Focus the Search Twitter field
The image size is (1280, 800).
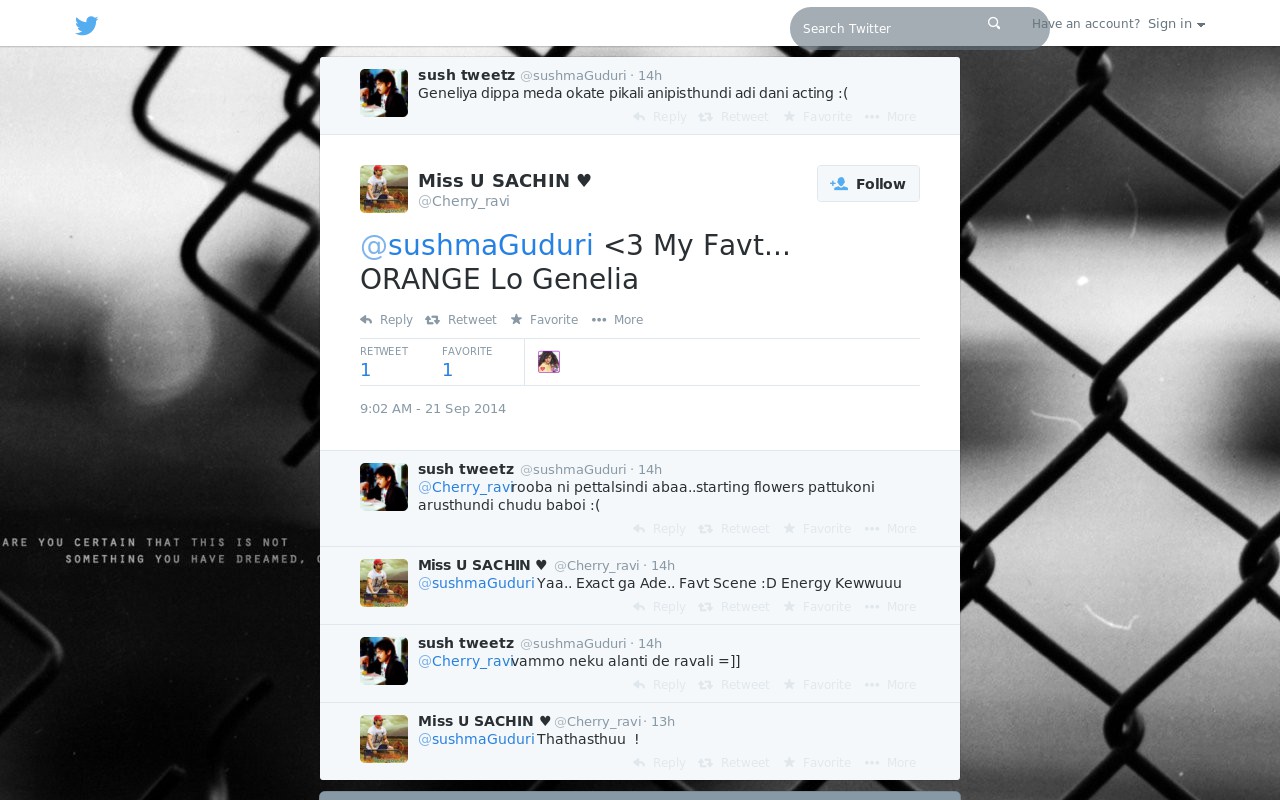click(890, 28)
